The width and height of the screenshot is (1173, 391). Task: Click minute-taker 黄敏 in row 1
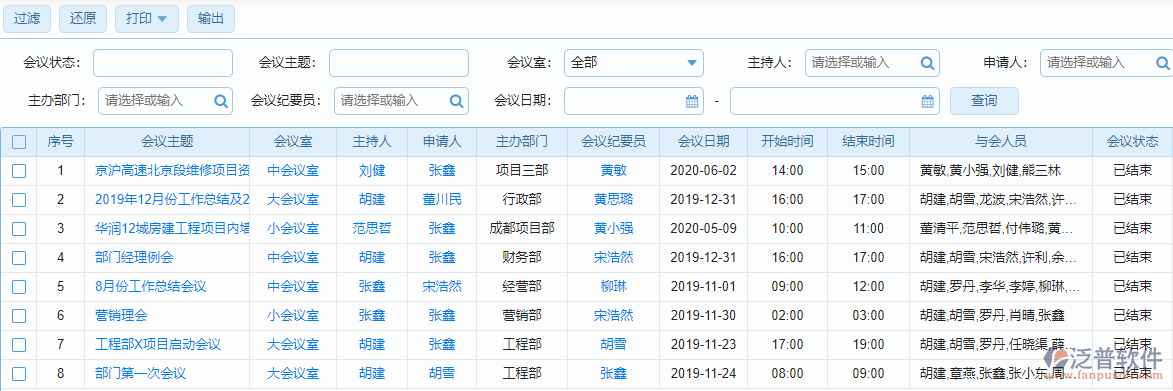[613, 170]
